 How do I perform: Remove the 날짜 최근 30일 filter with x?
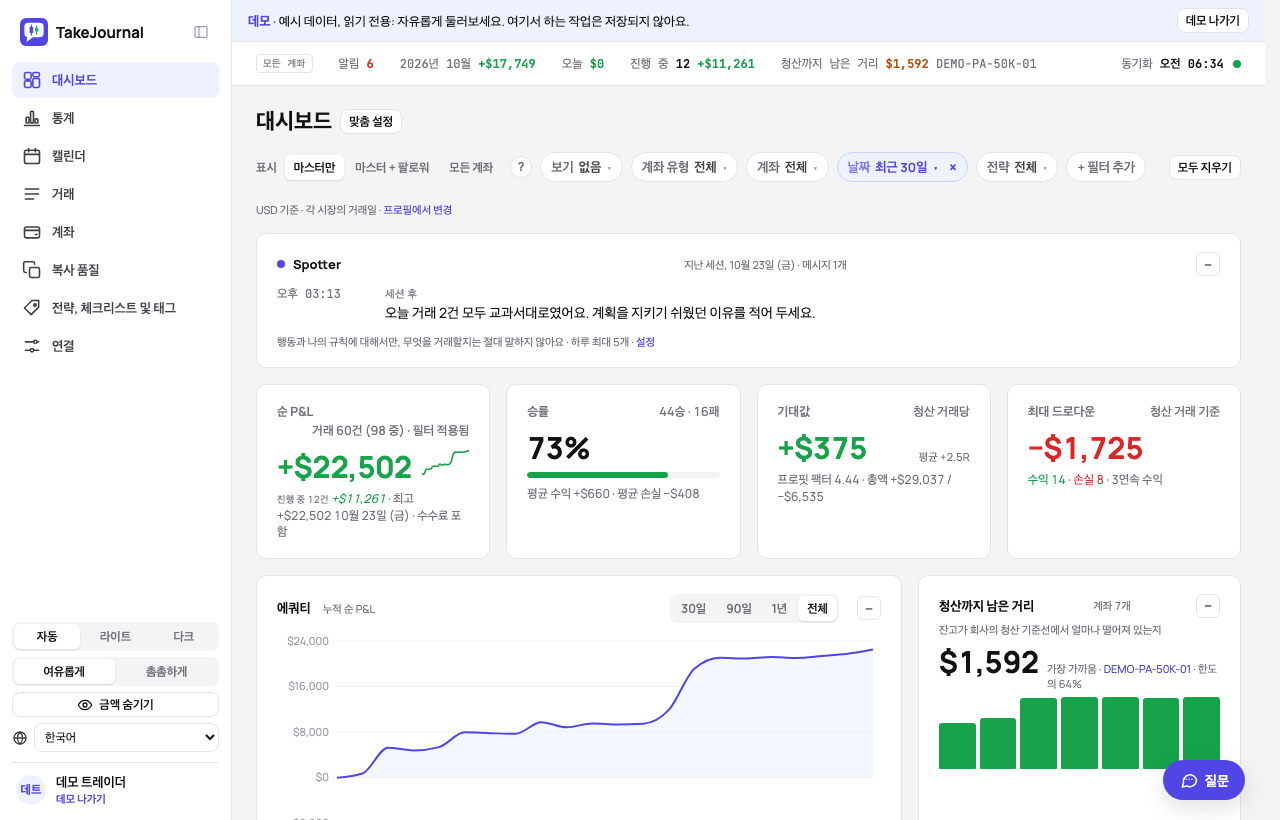point(953,167)
